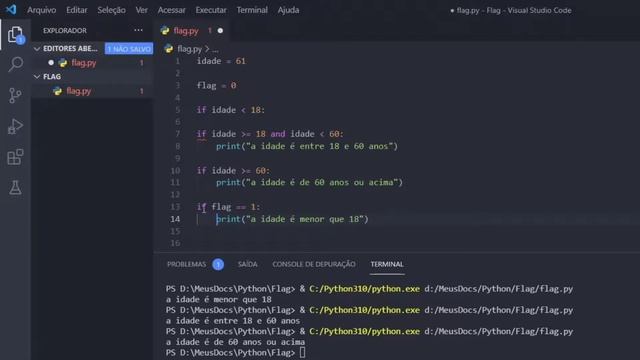
Task: Click EXPLORADOR sidebar title
Action: 65,31
